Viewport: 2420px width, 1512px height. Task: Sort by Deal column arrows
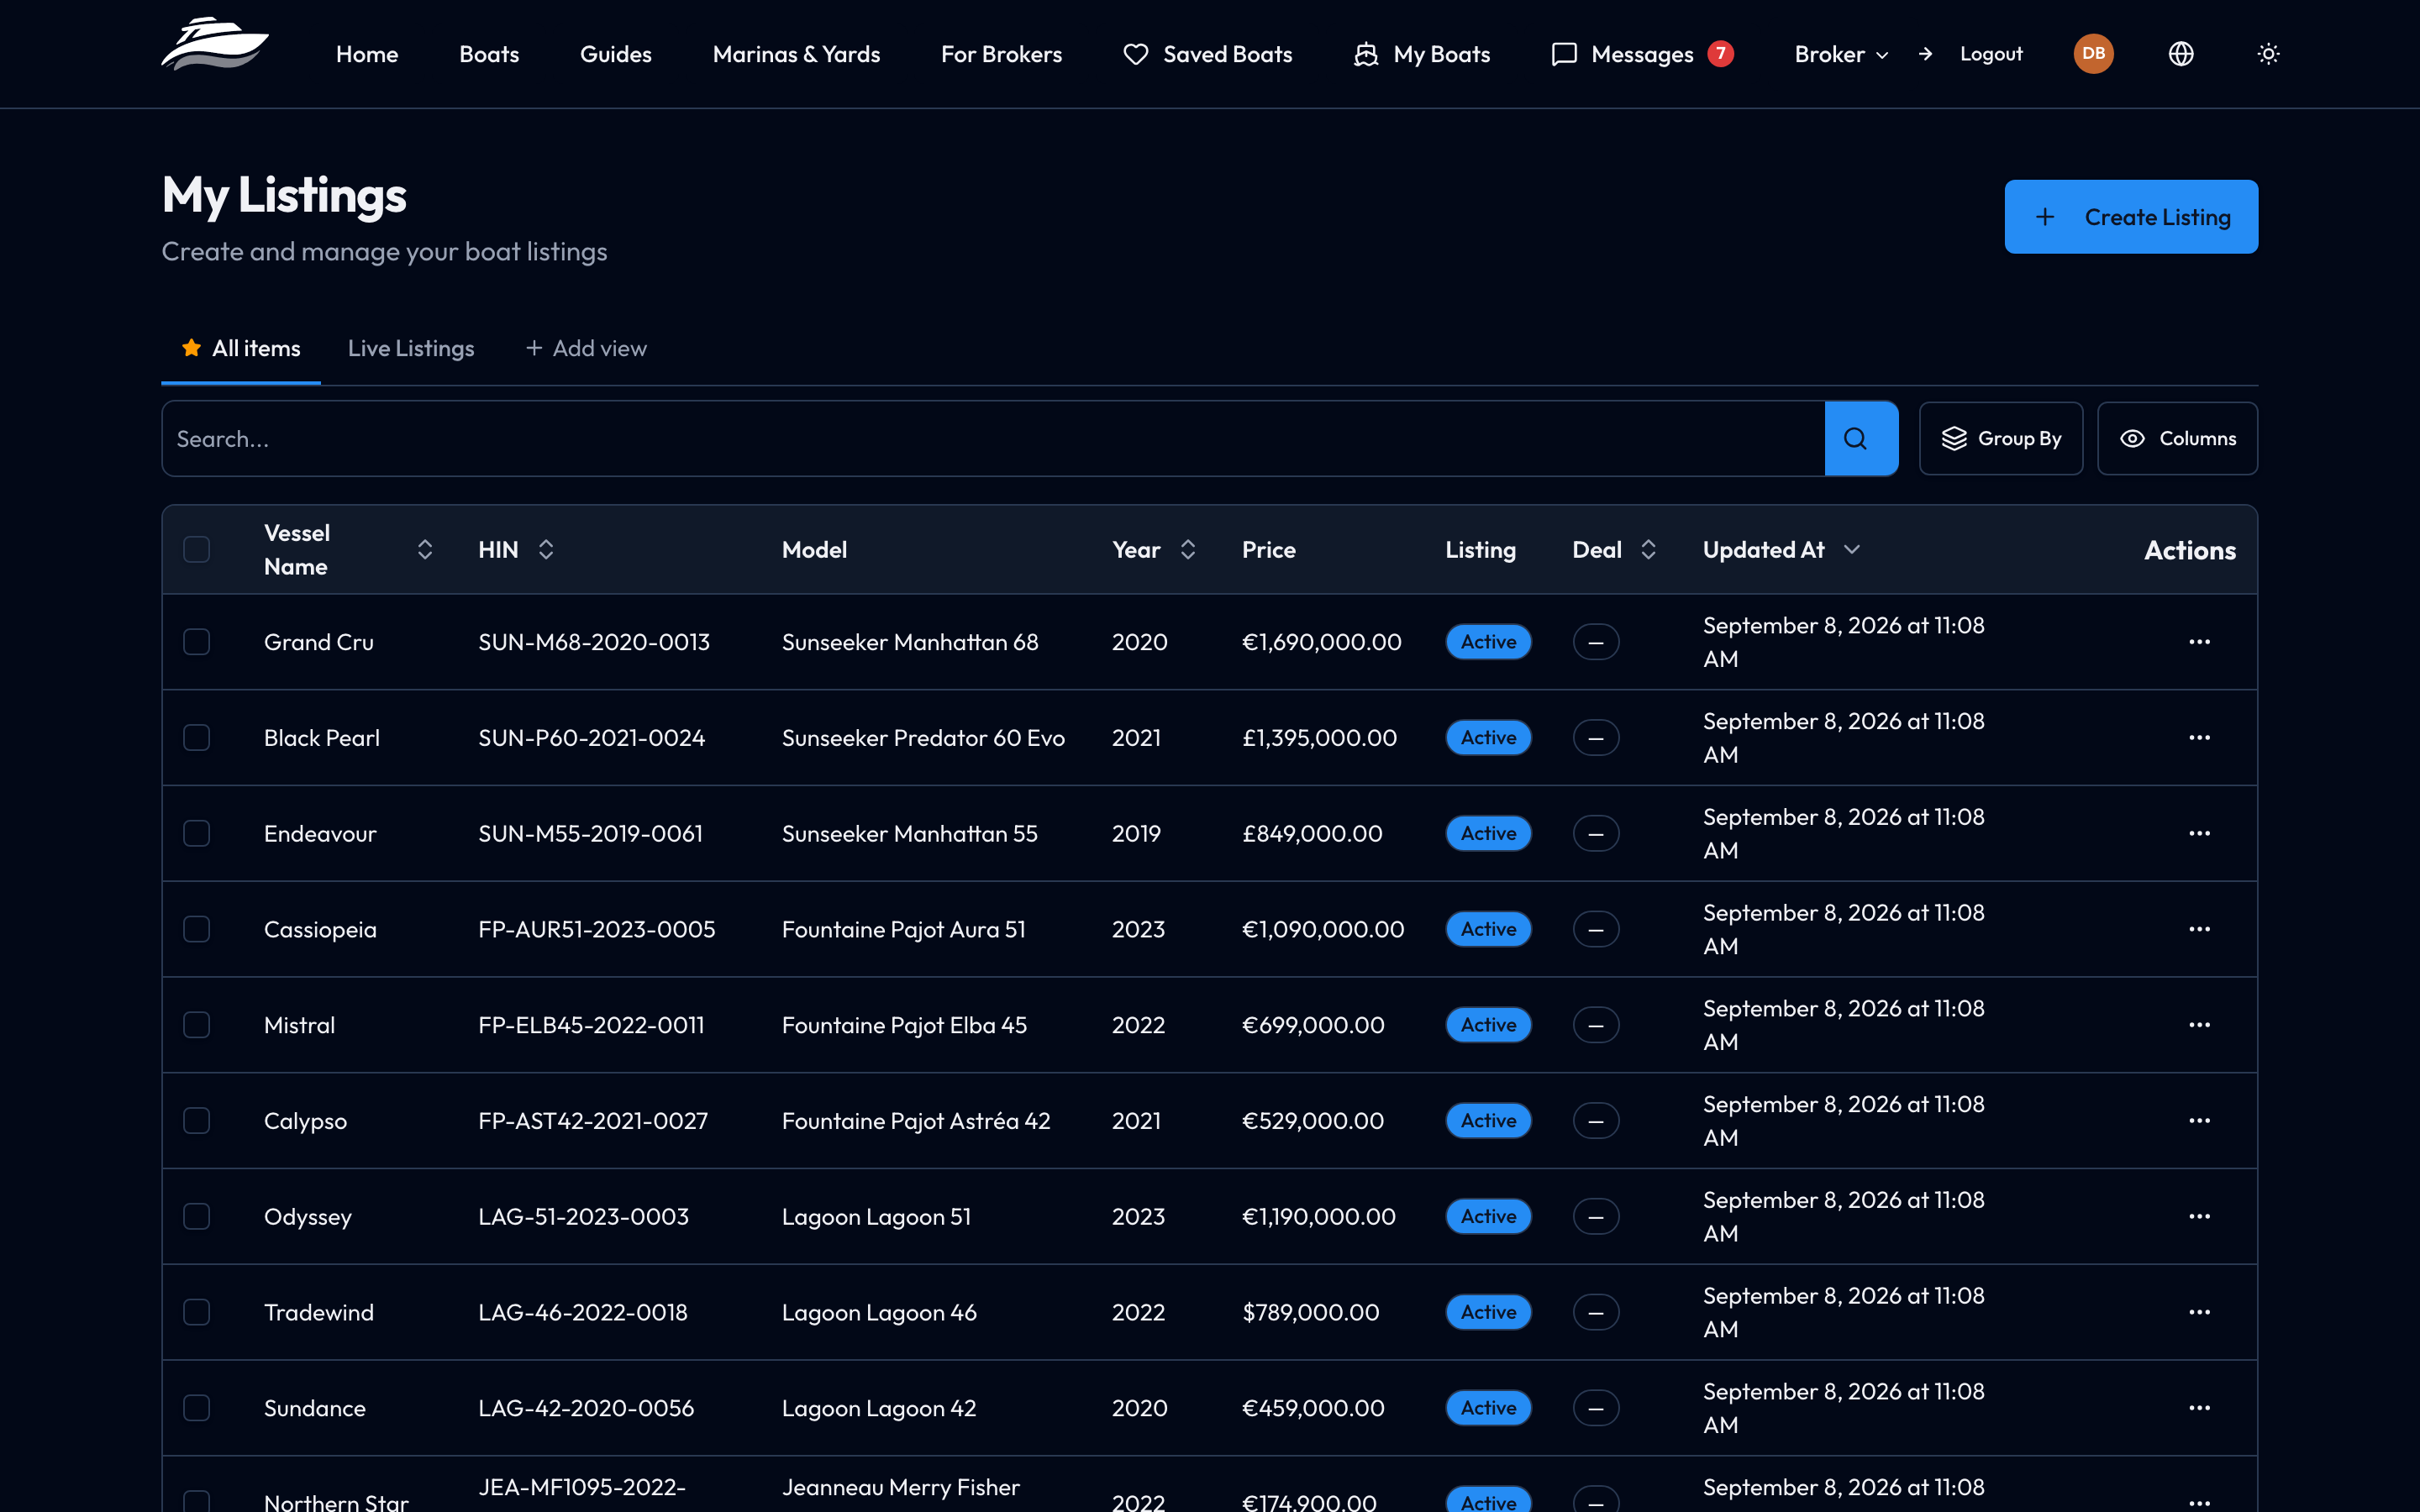point(1649,550)
